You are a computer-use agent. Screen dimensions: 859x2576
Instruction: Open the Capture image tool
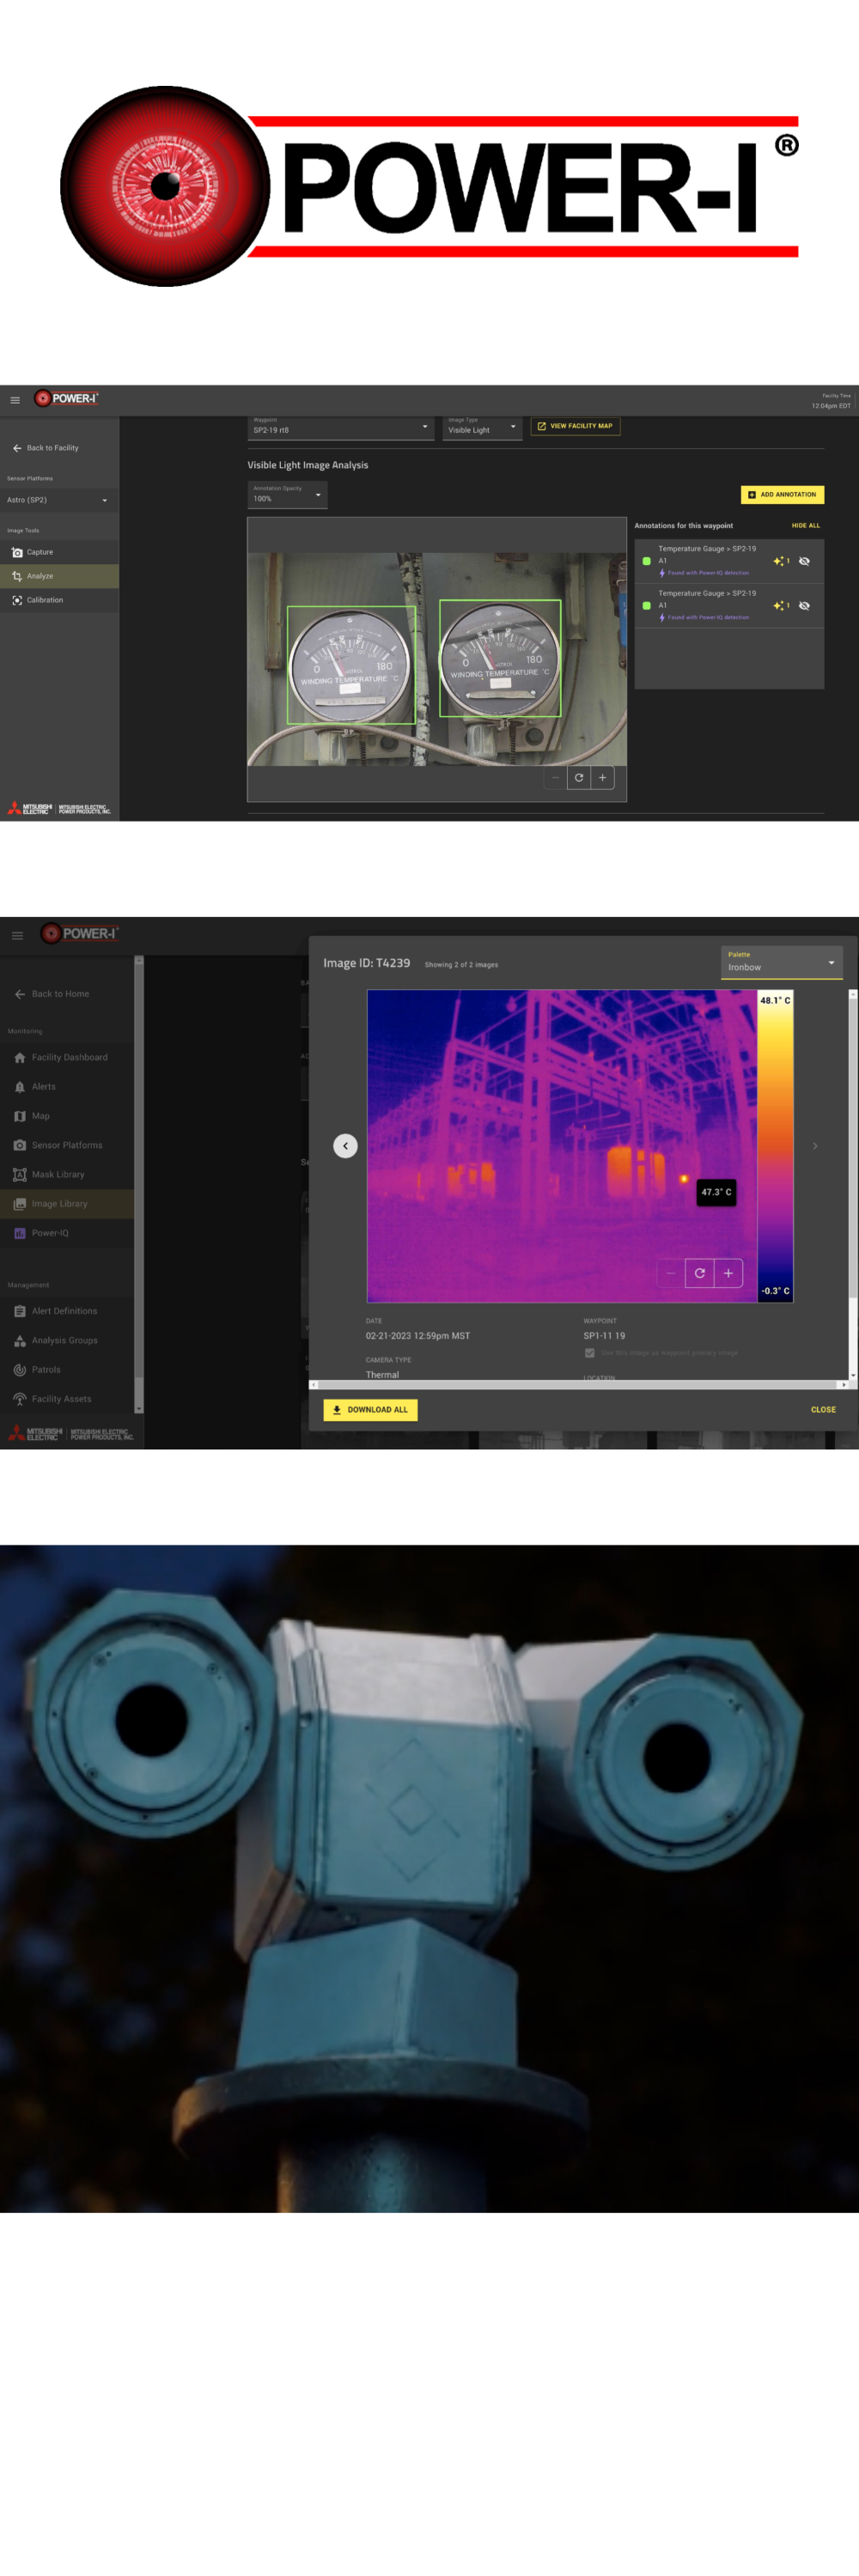tap(40, 552)
